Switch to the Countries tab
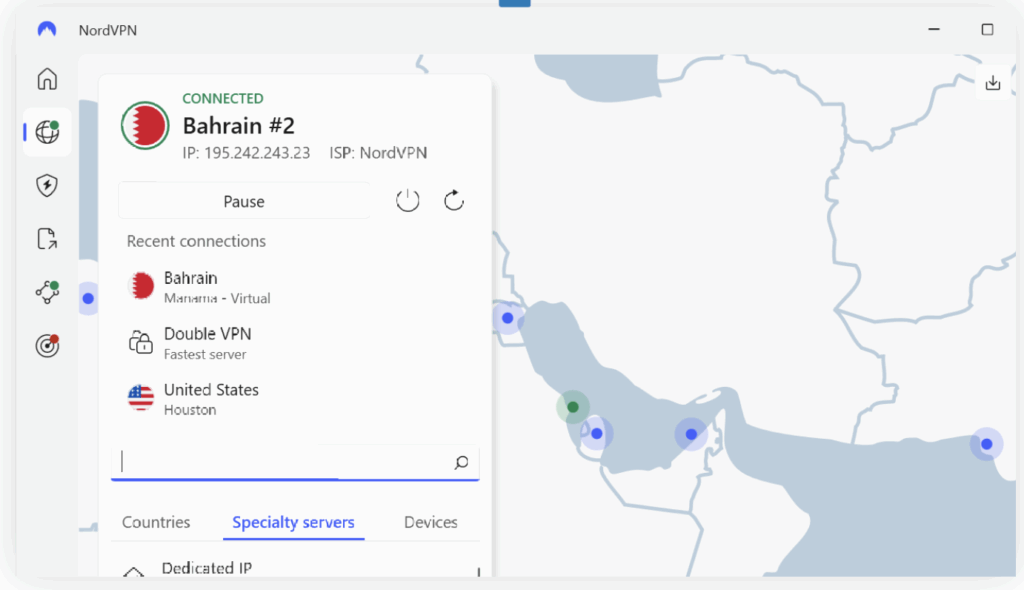Viewport: 1024px width, 590px height. [156, 522]
